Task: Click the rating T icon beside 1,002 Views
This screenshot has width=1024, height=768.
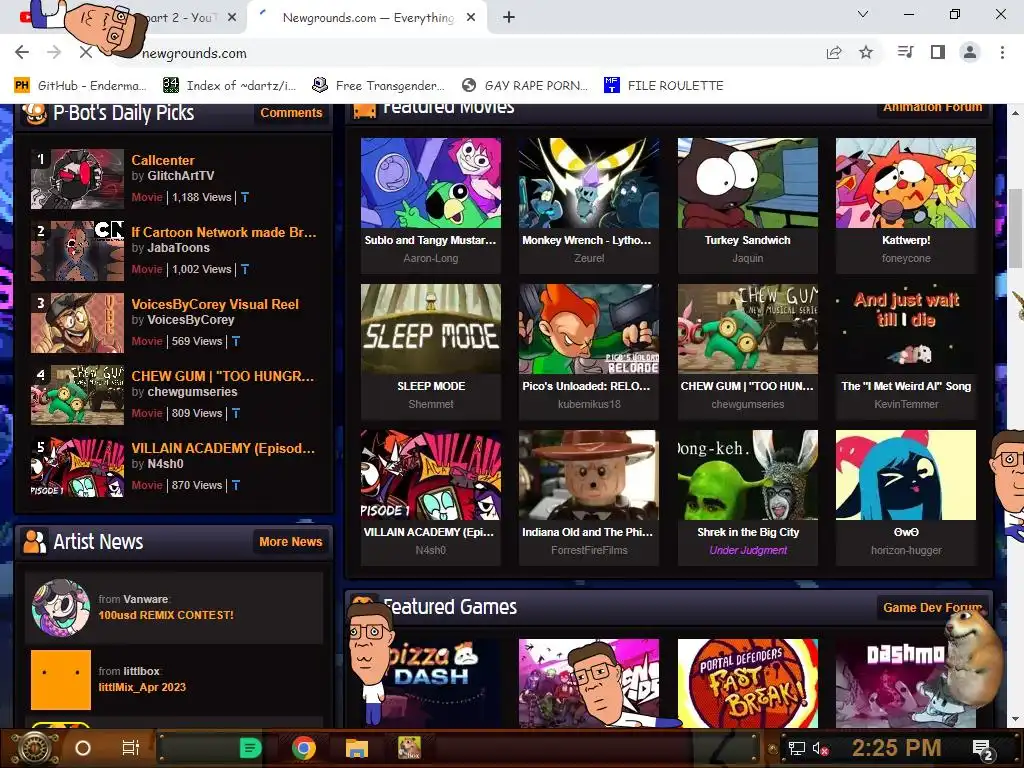Action: click(x=245, y=269)
